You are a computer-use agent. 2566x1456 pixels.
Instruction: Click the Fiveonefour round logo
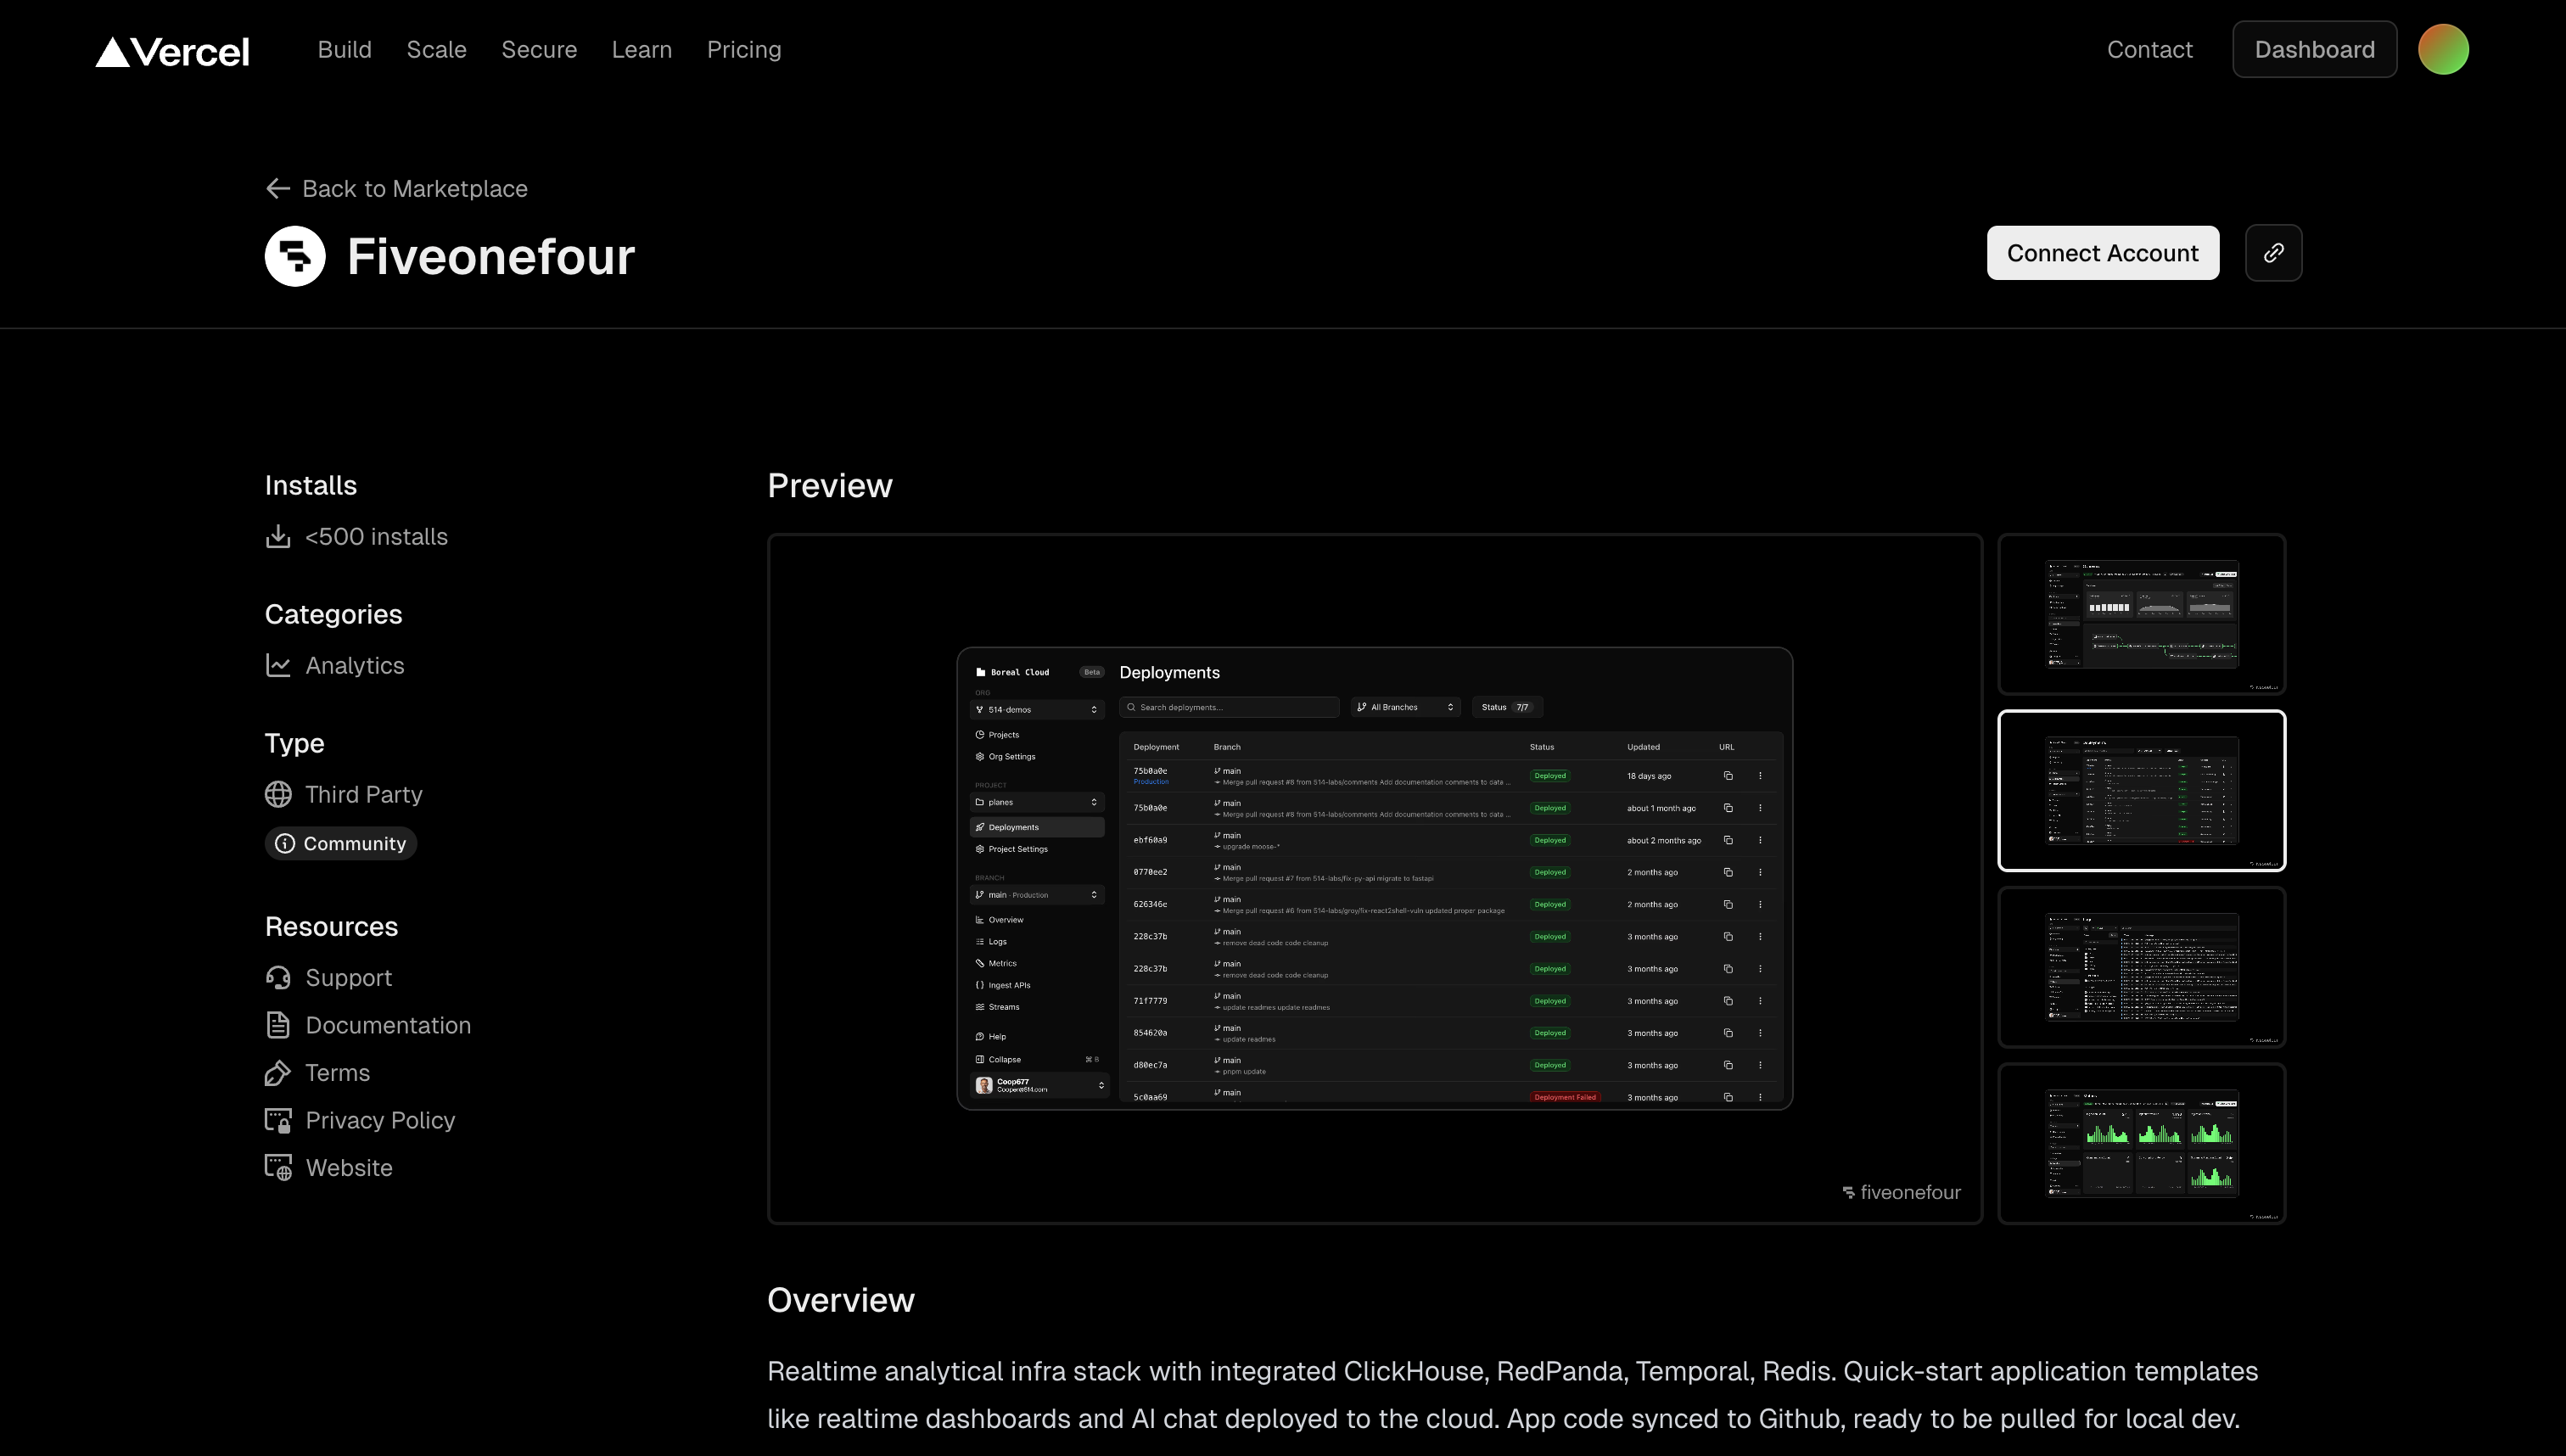click(295, 256)
